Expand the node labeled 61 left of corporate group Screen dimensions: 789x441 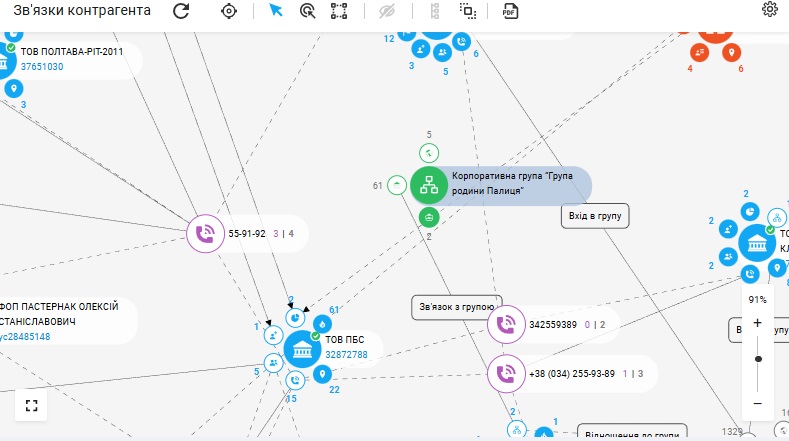397,185
